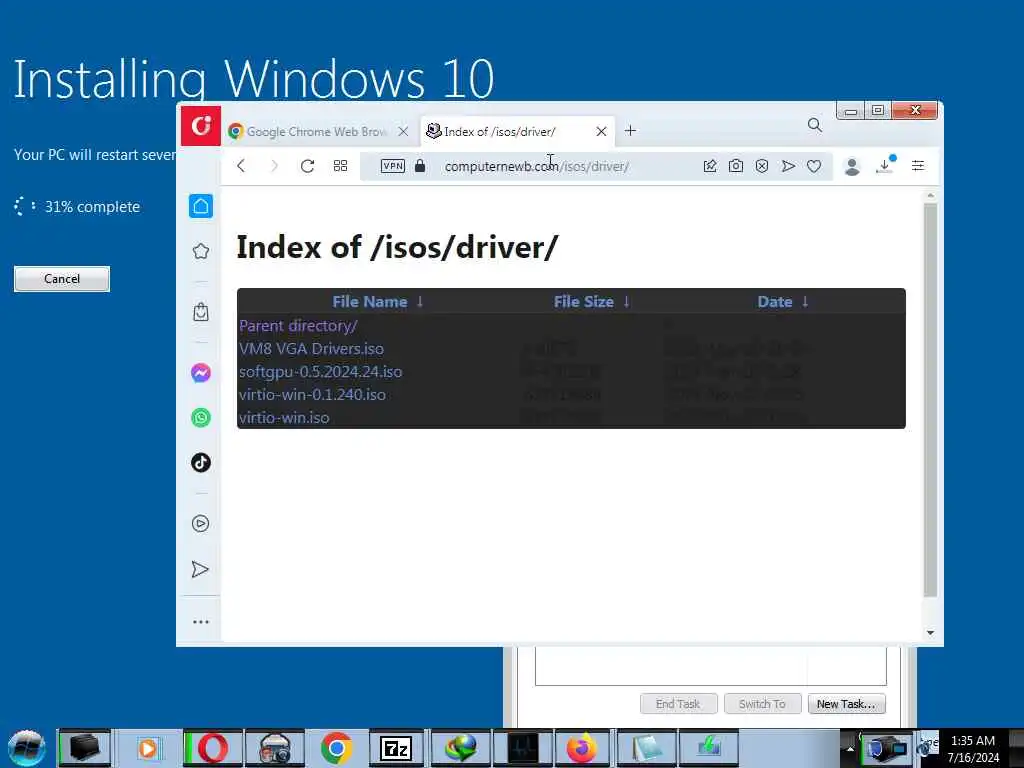This screenshot has width=1024, height=768.
Task: Open the Parent directory/ link
Action: (298, 325)
